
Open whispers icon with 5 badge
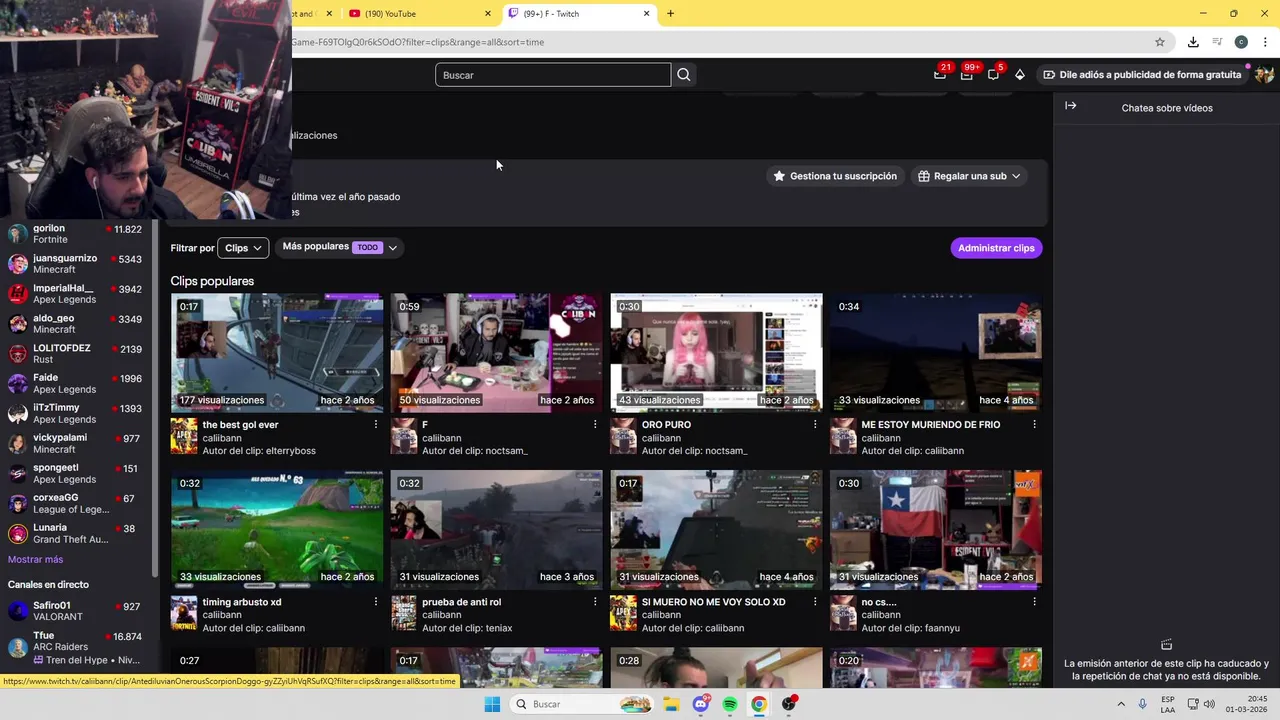click(x=993, y=75)
